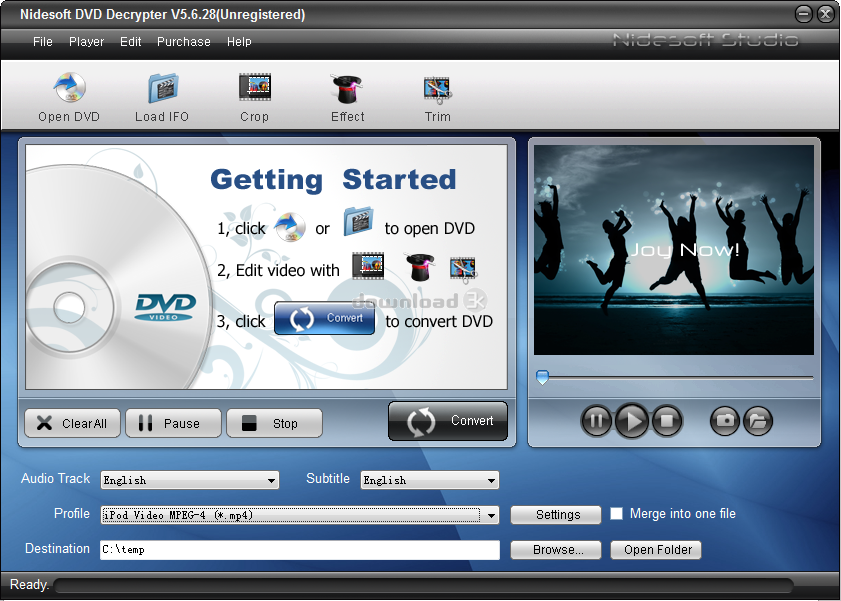Click the trim scissors icon in step 2
841x601 pixels.
pos(463,270)
